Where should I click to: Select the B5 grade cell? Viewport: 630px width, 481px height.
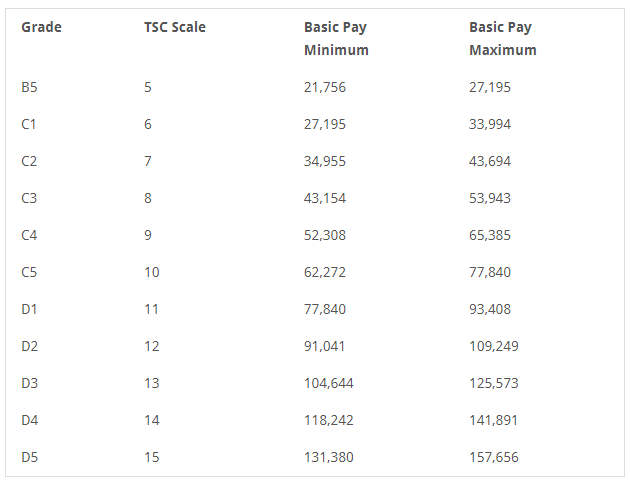[30, 87]
